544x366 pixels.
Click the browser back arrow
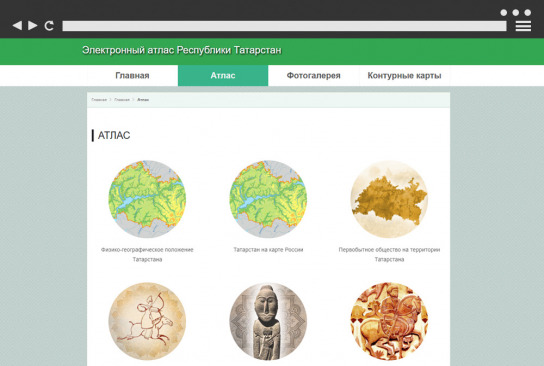pyautogui.click(x=17, y=25)
